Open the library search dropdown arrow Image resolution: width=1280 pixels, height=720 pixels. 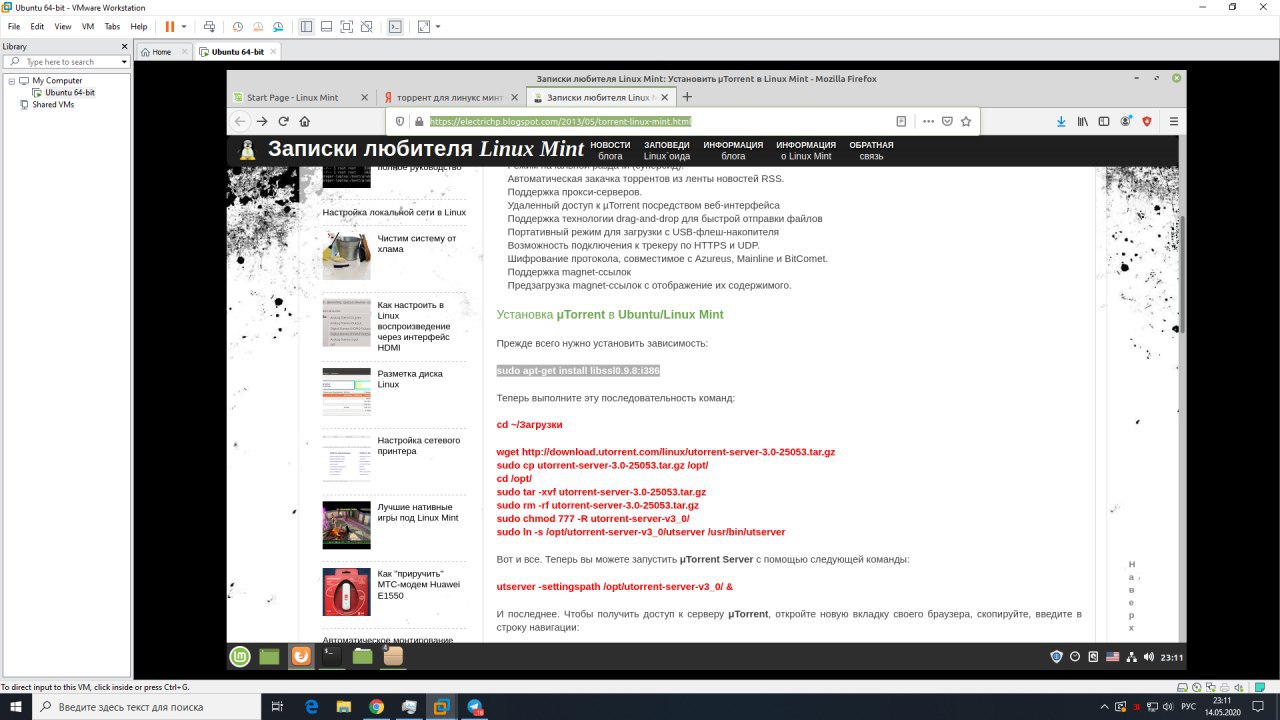point(125,62)
